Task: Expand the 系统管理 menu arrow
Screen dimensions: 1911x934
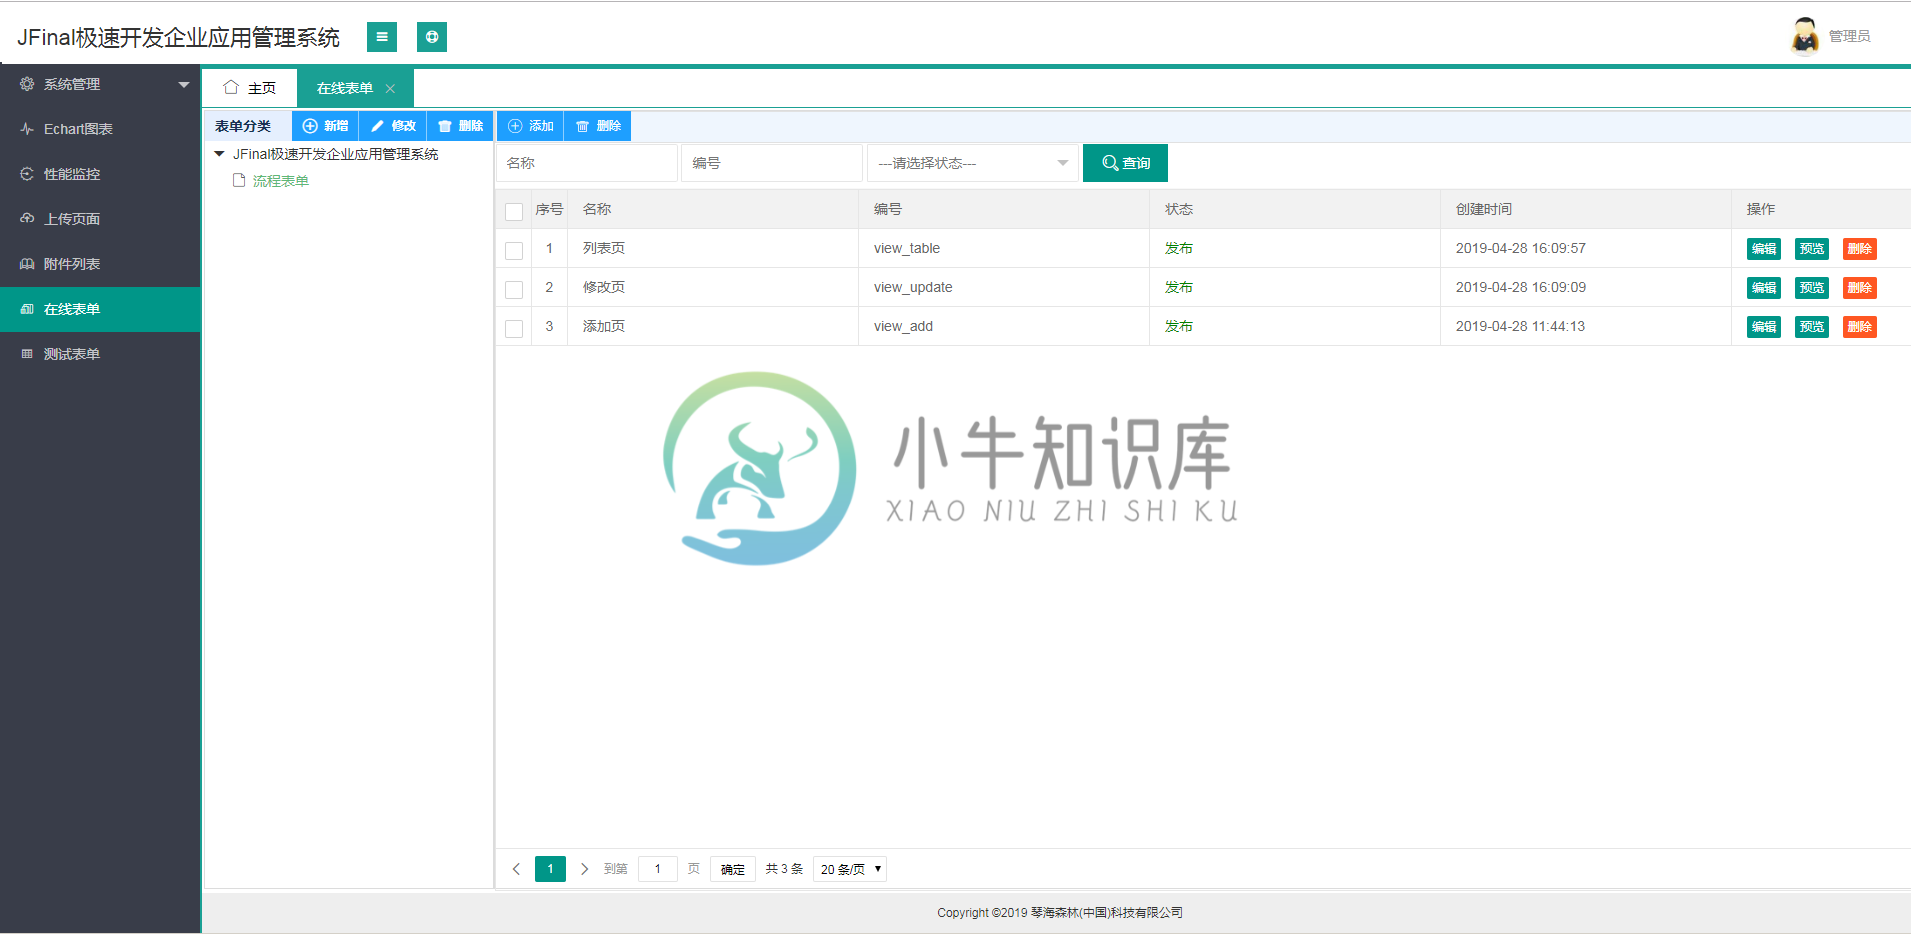Action: click(184, 85)
